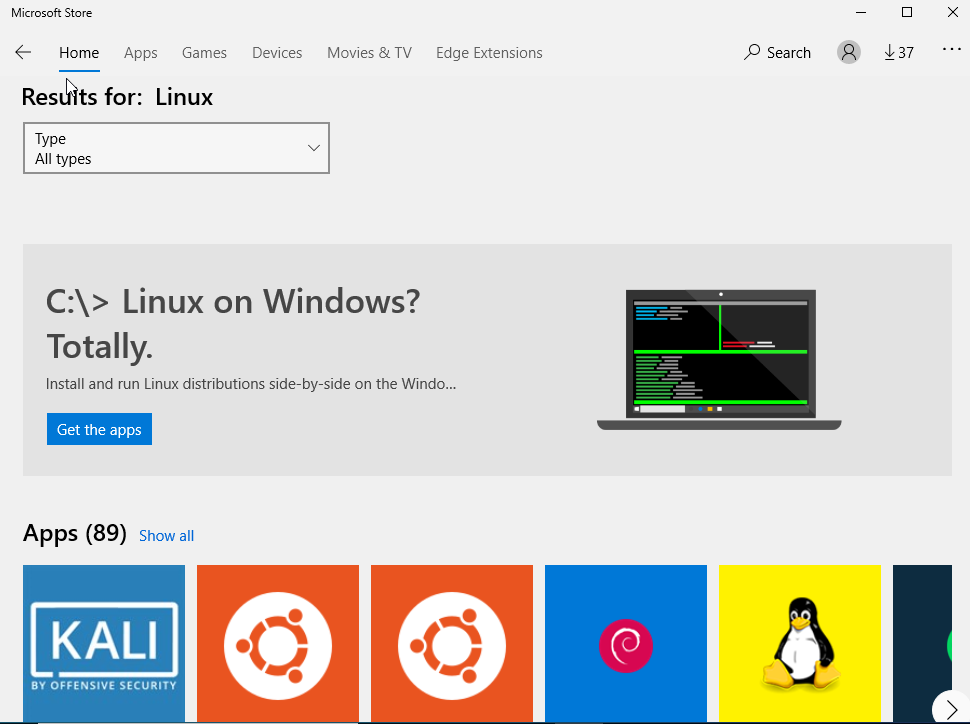Open the Downloads showing 37 items
Viewport: 970px width, 724px height.
(x=897, y=52)
